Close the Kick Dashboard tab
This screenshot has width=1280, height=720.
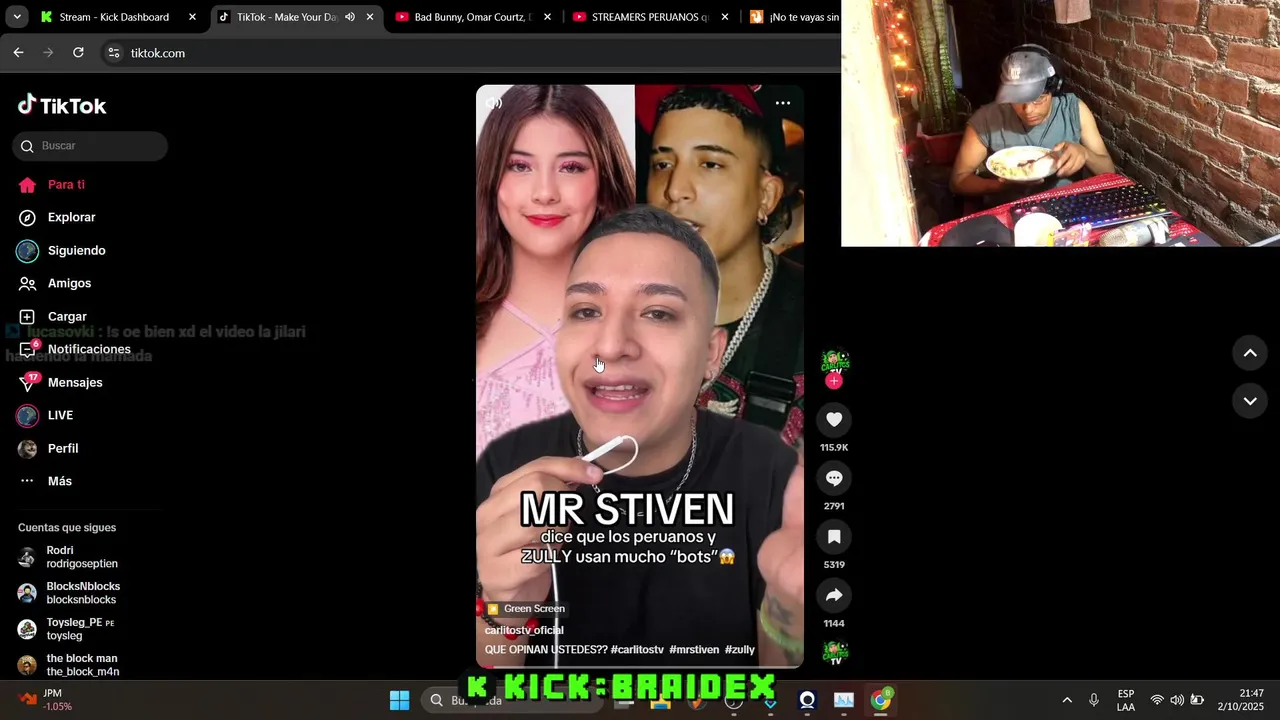coord(192,17)
